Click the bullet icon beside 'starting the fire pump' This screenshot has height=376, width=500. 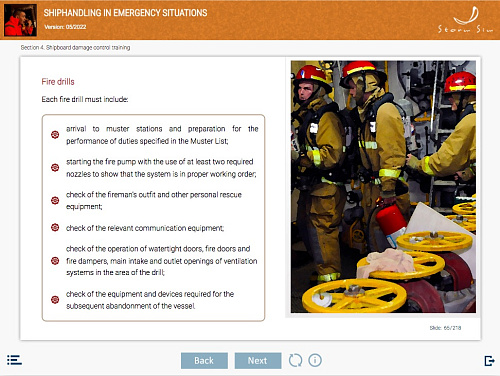[55, 167]
